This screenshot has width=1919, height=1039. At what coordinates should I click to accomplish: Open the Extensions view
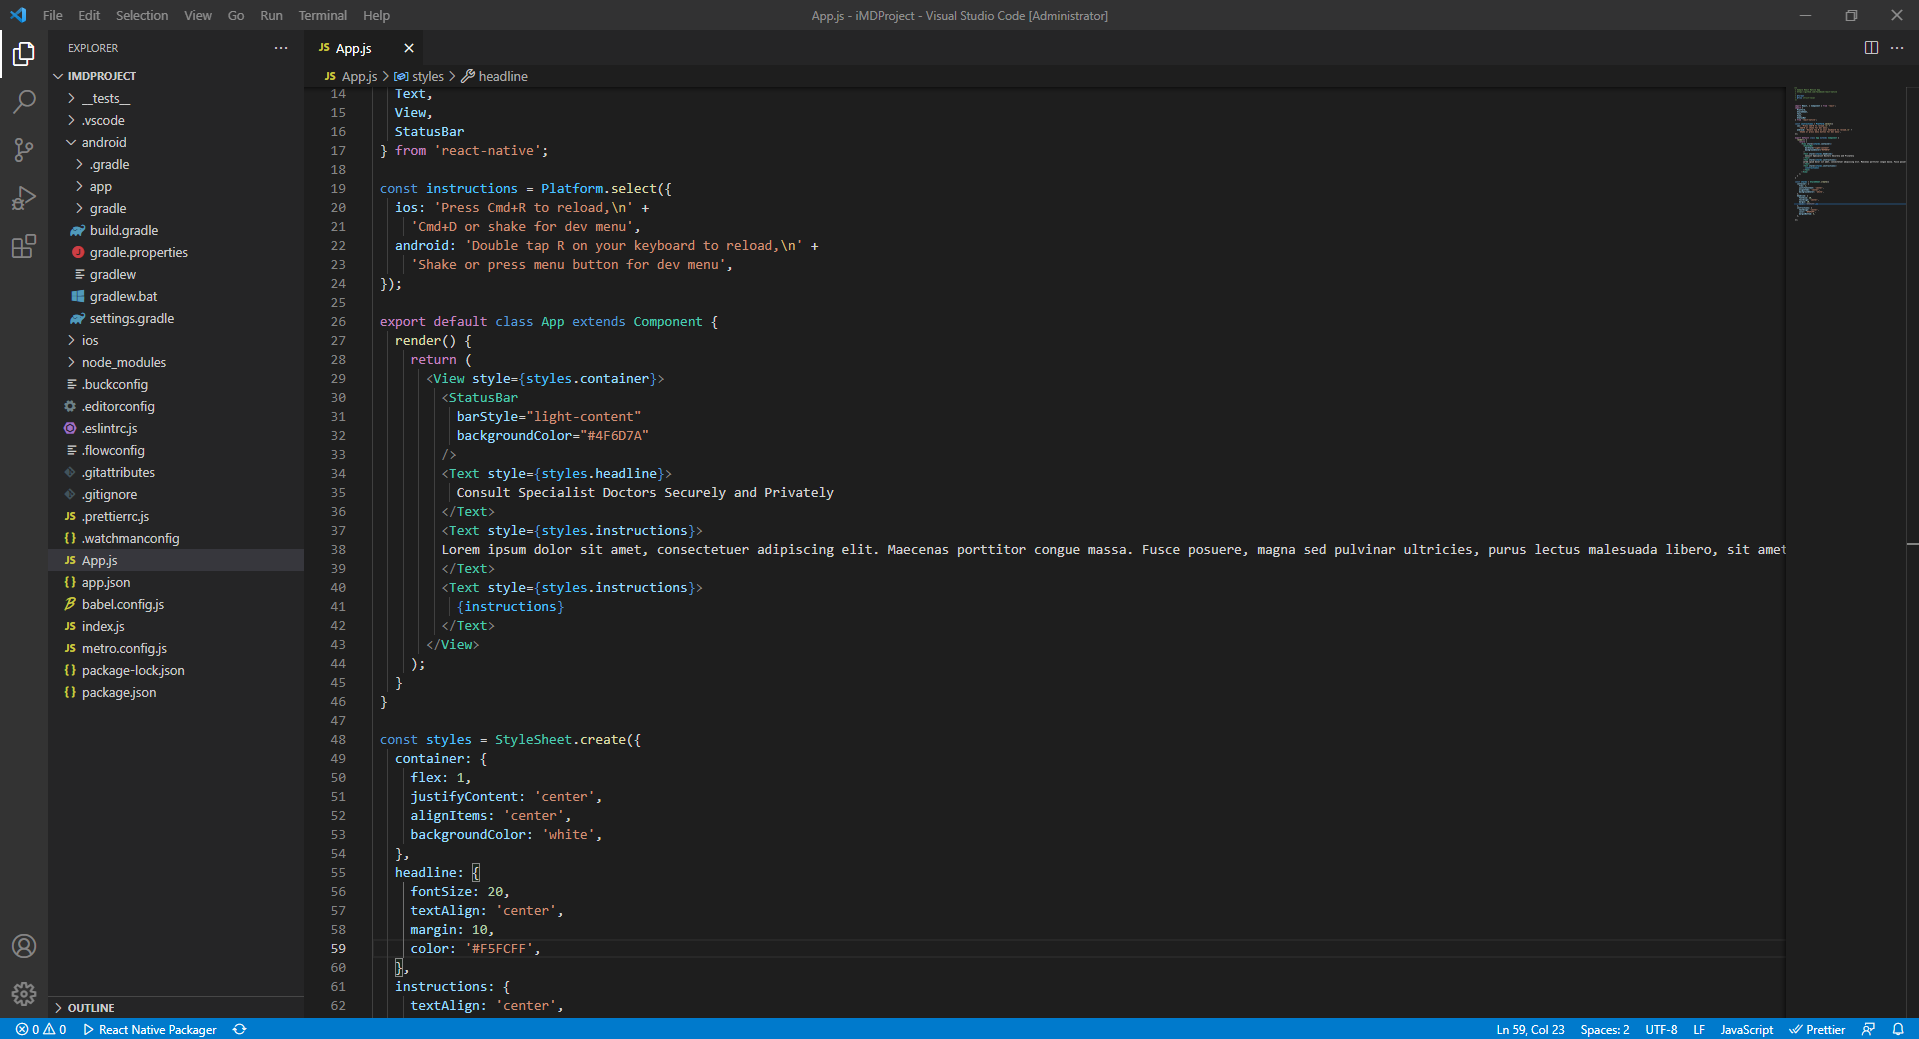coord(24,246)
